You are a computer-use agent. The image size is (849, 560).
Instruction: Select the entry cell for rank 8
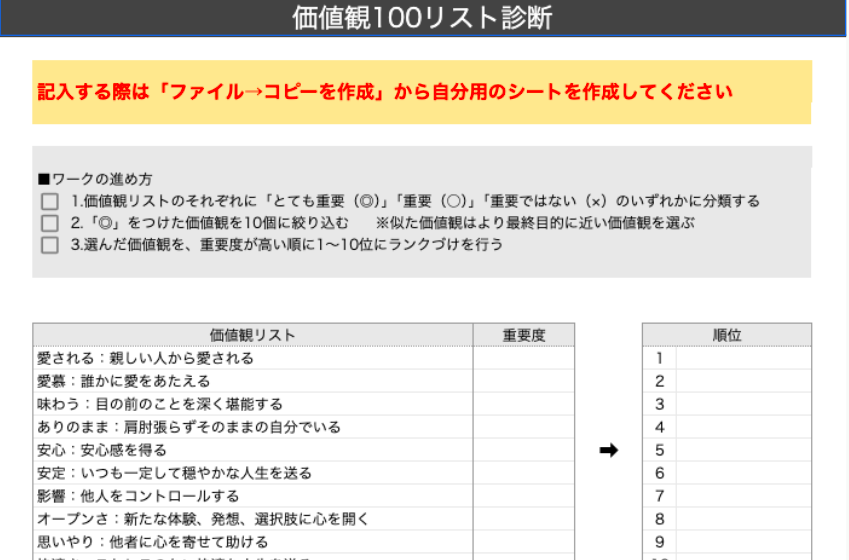[x=743, y=519]
